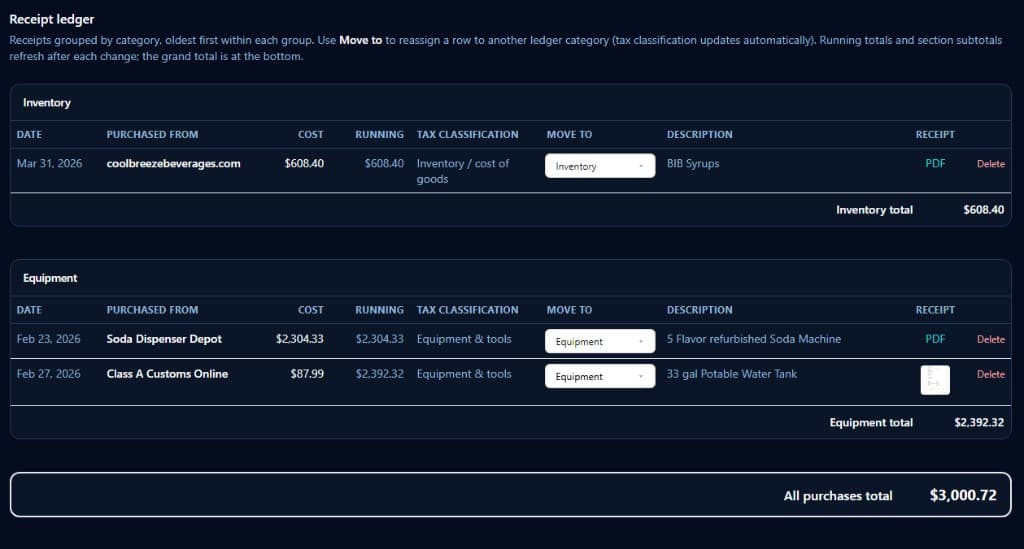
Task: Click the Equipment table's Purchased From header
Action: [x=152, y=310]
